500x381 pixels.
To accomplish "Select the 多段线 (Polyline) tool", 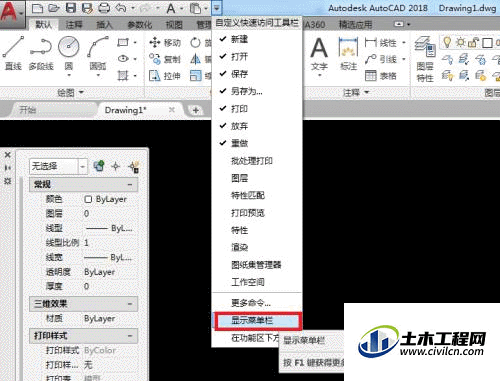I will (x=41, y=53).
